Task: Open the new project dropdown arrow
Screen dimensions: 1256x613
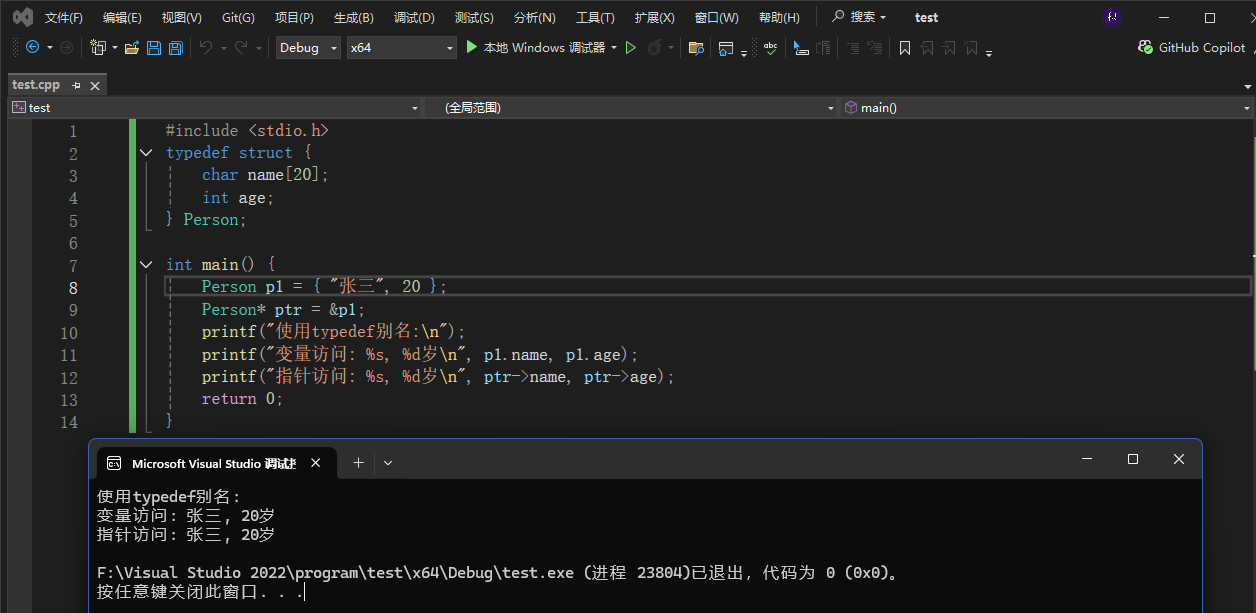Action: pos(114,47)
